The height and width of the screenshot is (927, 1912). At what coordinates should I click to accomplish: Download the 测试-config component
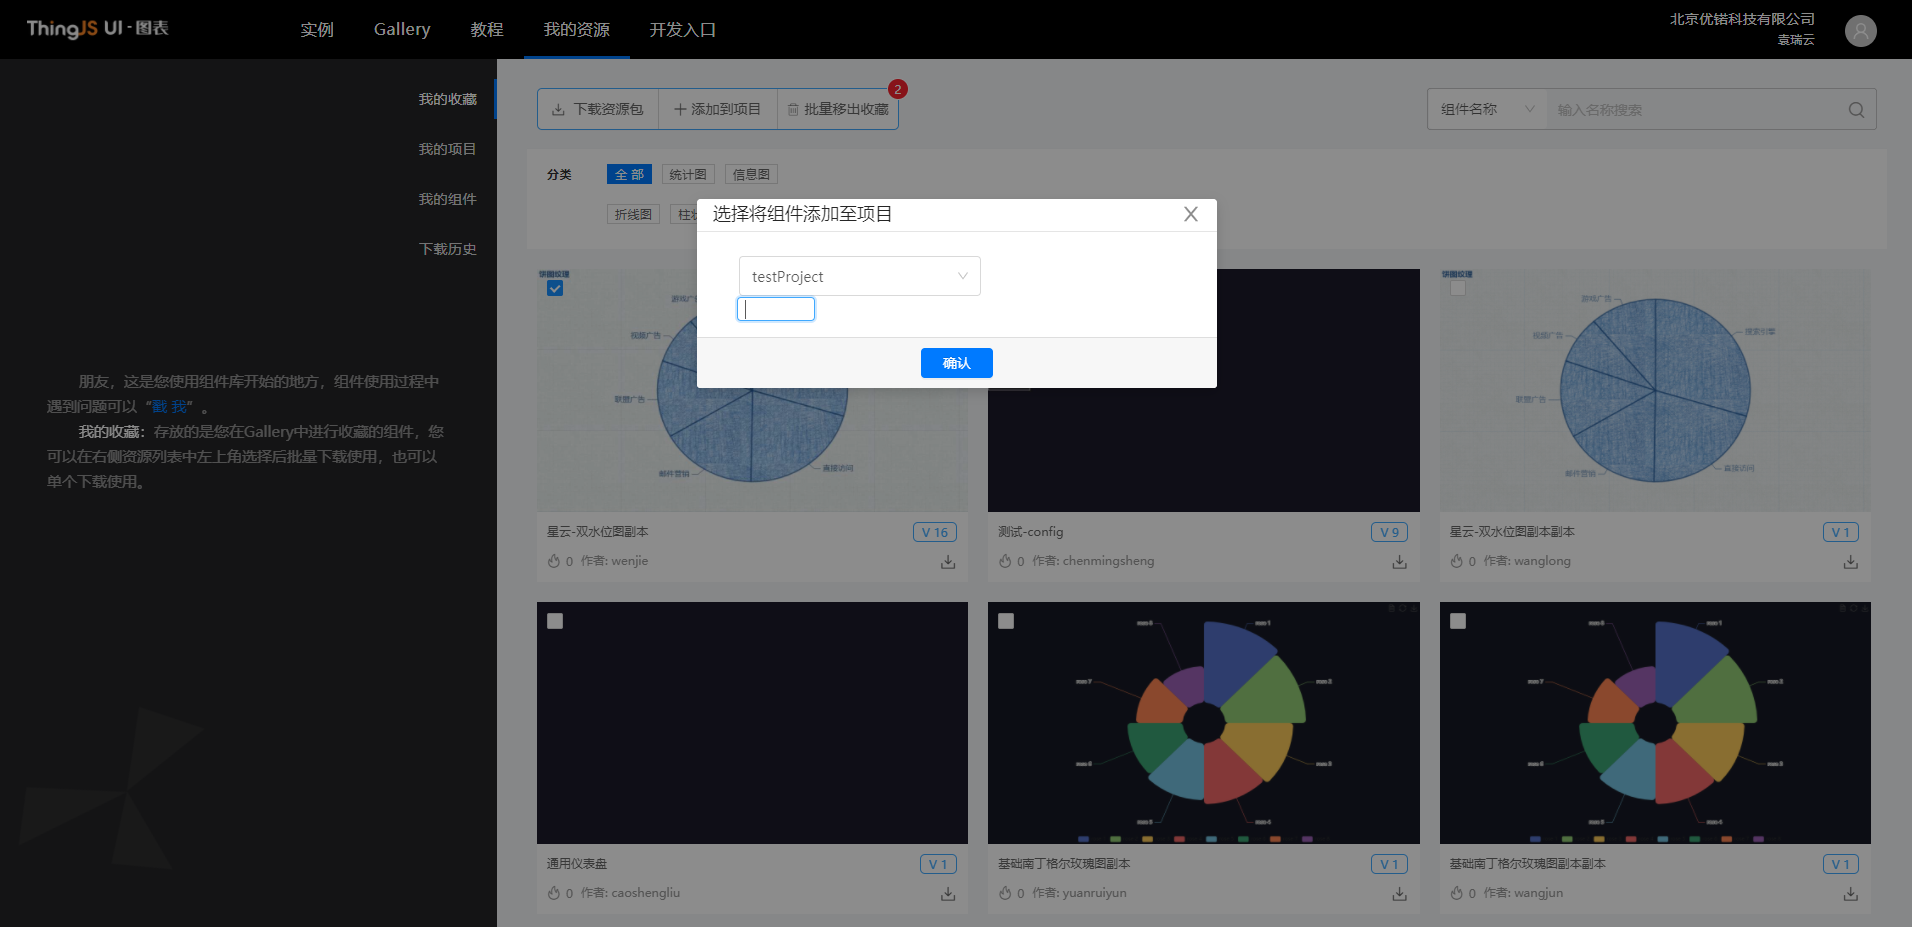click(x=1399, y=562)
